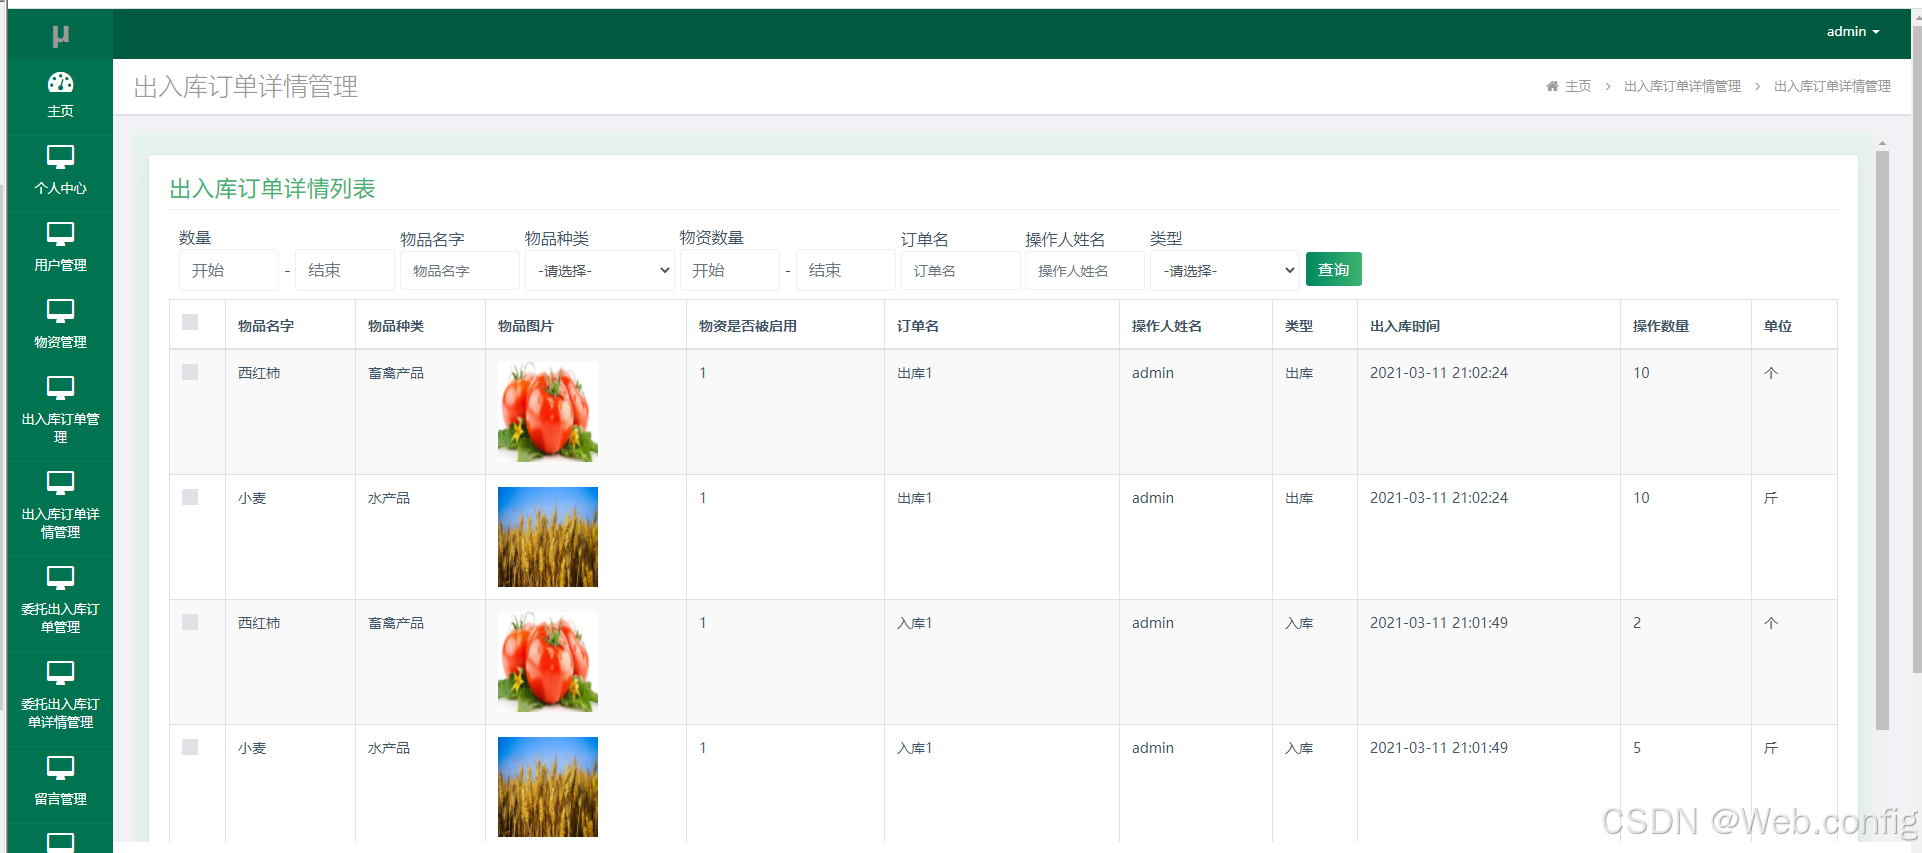The height and width of the screenshot is (853, 1922).
Task: Check the first 西红柿 出库 row checkbox
Action: click(190, 372)
